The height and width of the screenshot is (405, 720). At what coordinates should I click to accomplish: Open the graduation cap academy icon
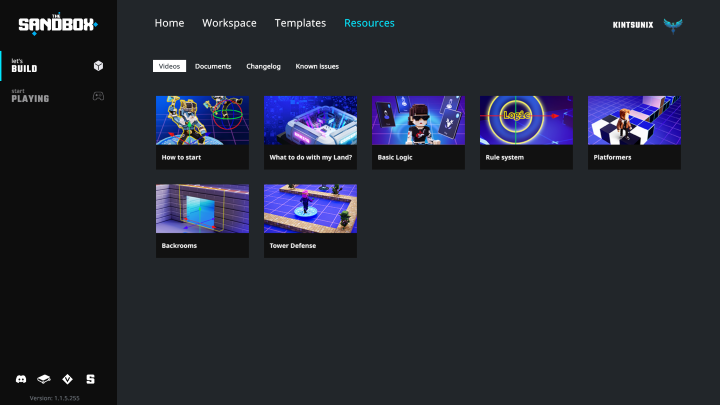coord(44,379)
